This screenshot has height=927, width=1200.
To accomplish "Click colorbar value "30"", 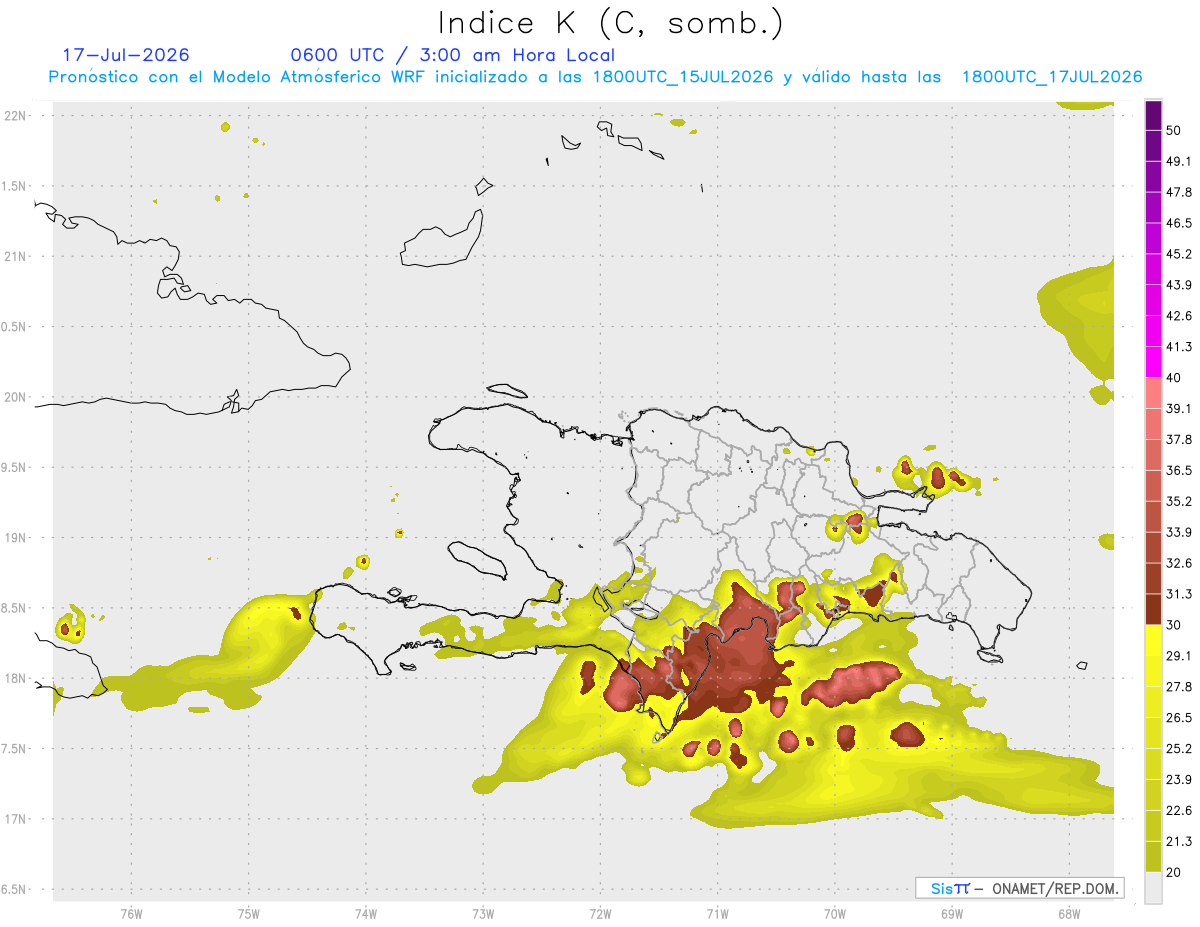I will 1174,625.
